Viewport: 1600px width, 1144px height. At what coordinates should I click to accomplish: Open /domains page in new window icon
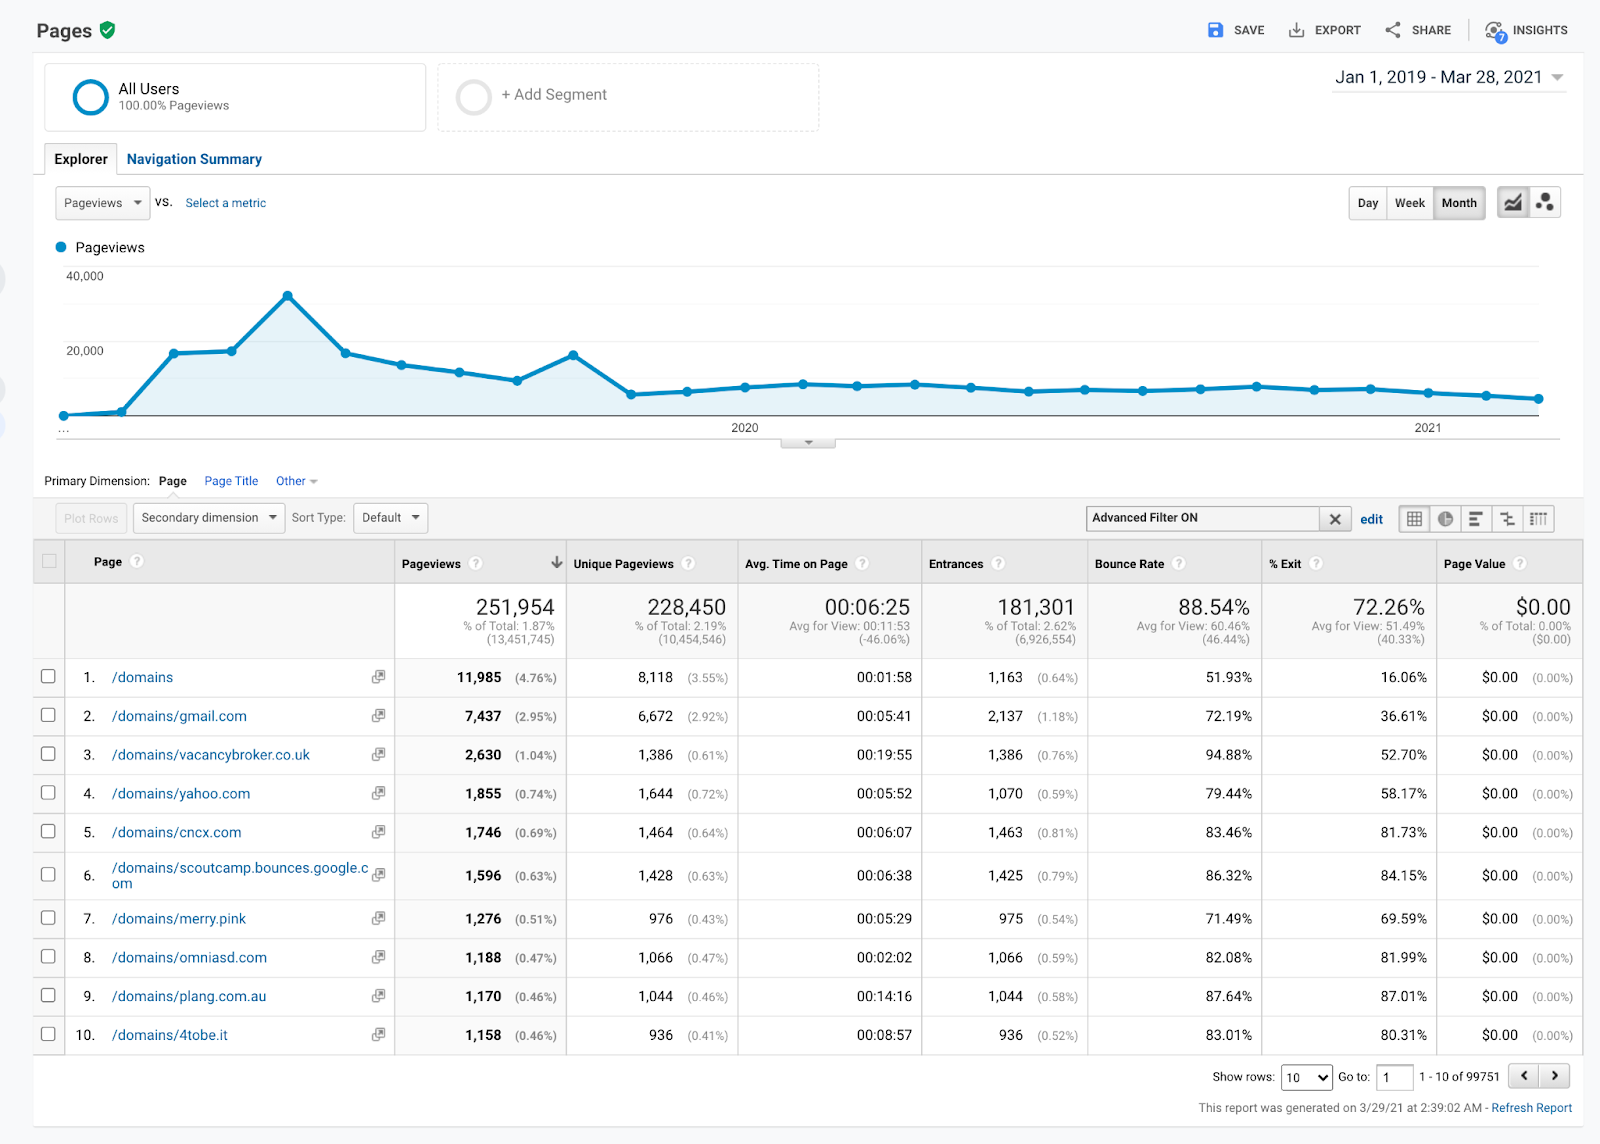pyautogui.click(x=378, y=677)
